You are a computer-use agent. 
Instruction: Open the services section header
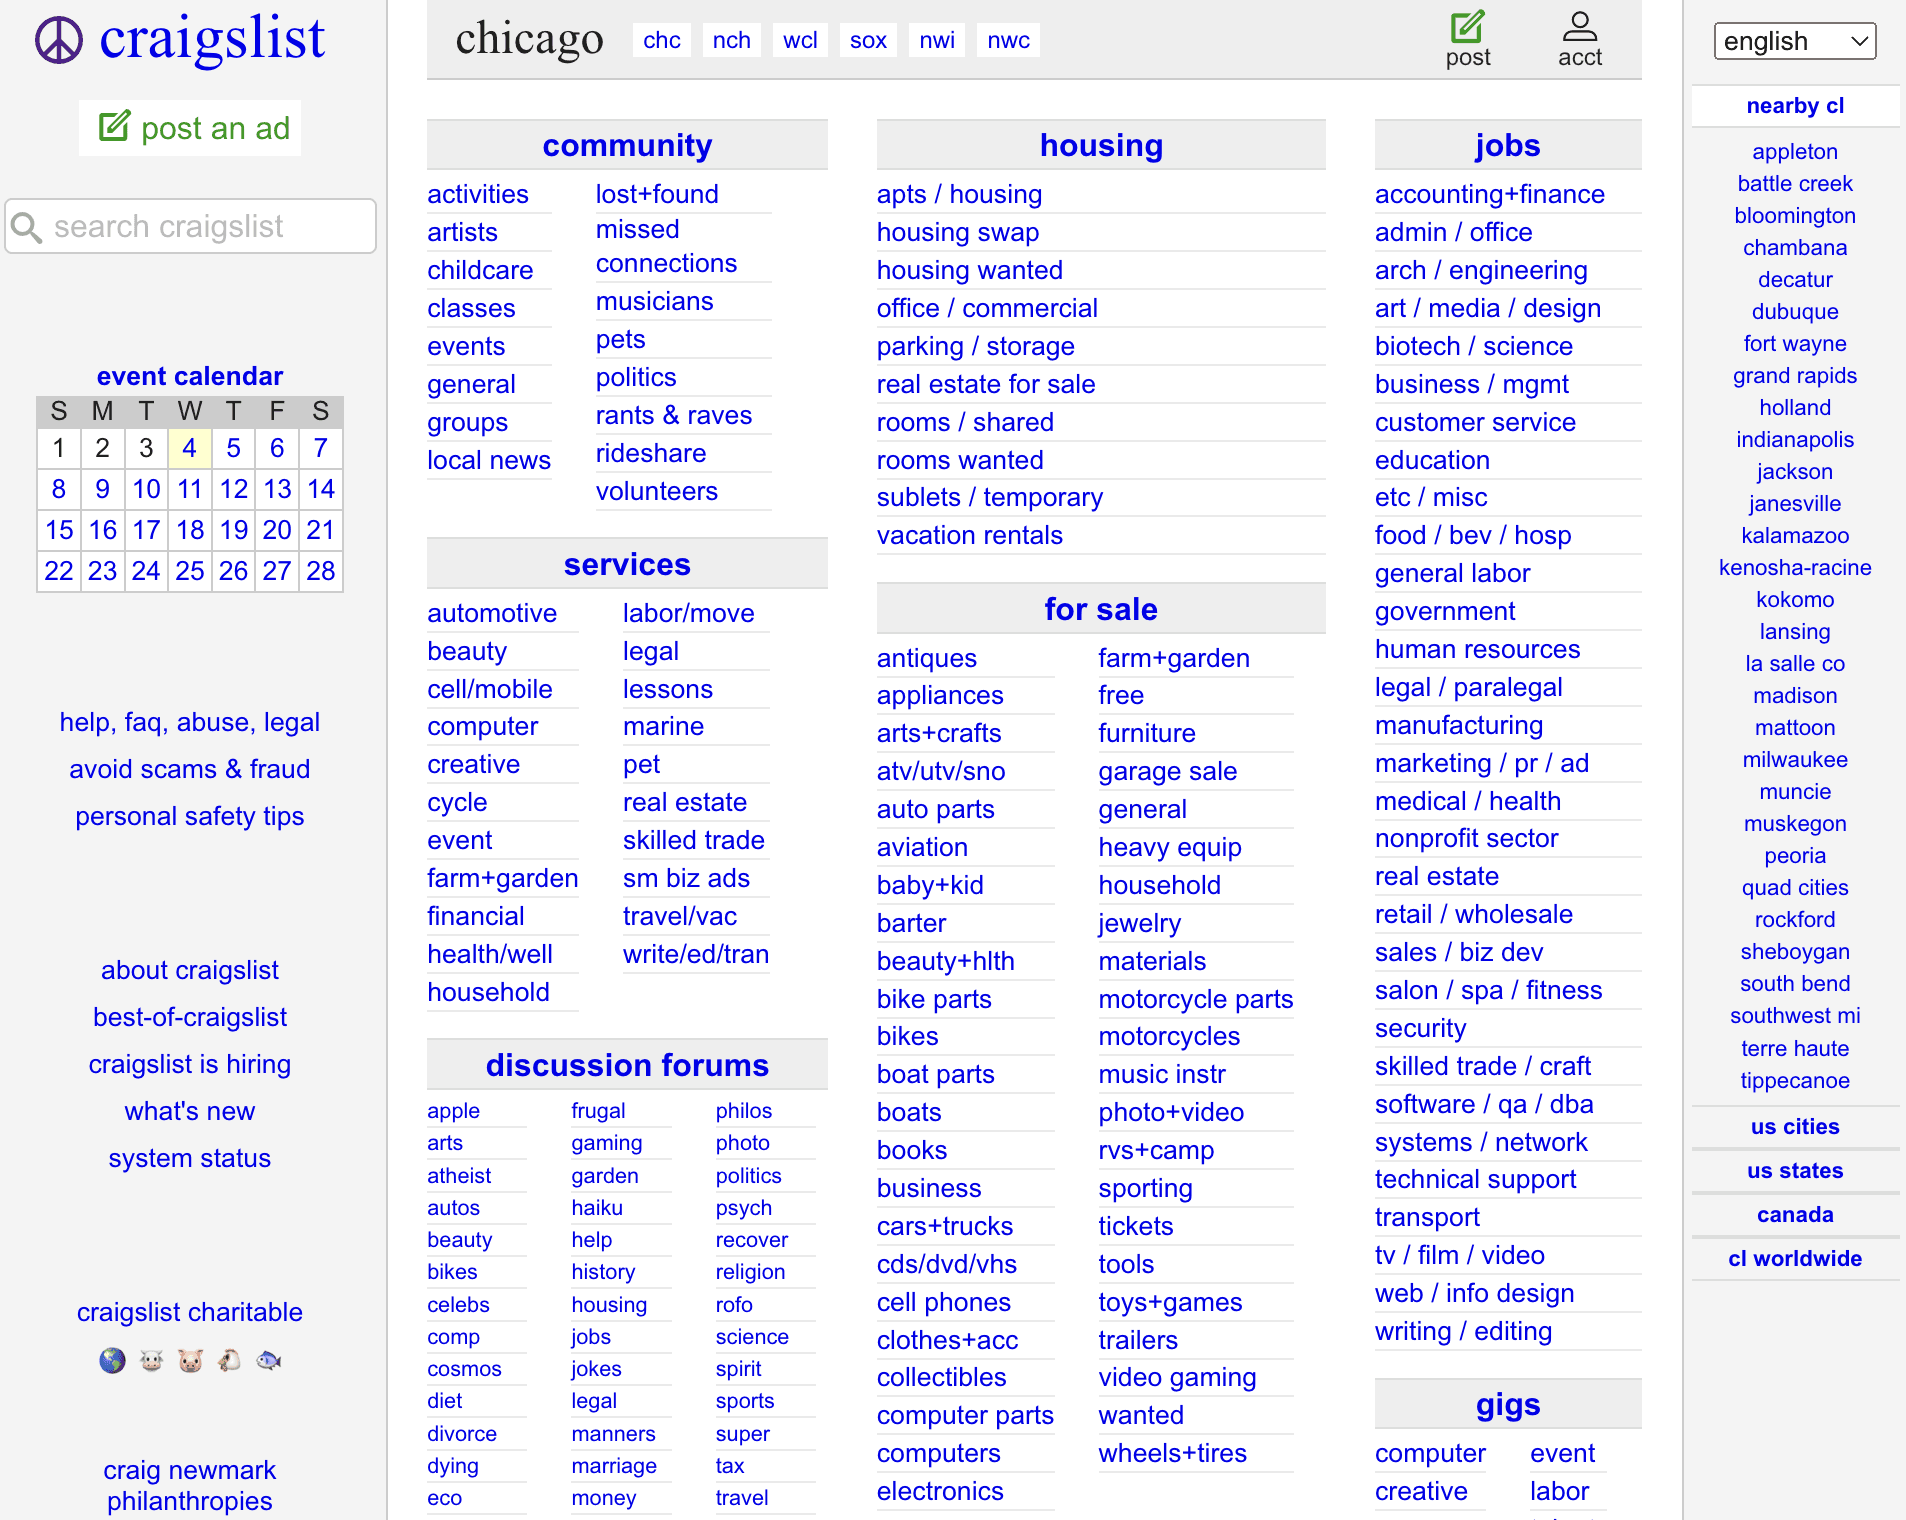pyautogui.click(x=627, y=564)
